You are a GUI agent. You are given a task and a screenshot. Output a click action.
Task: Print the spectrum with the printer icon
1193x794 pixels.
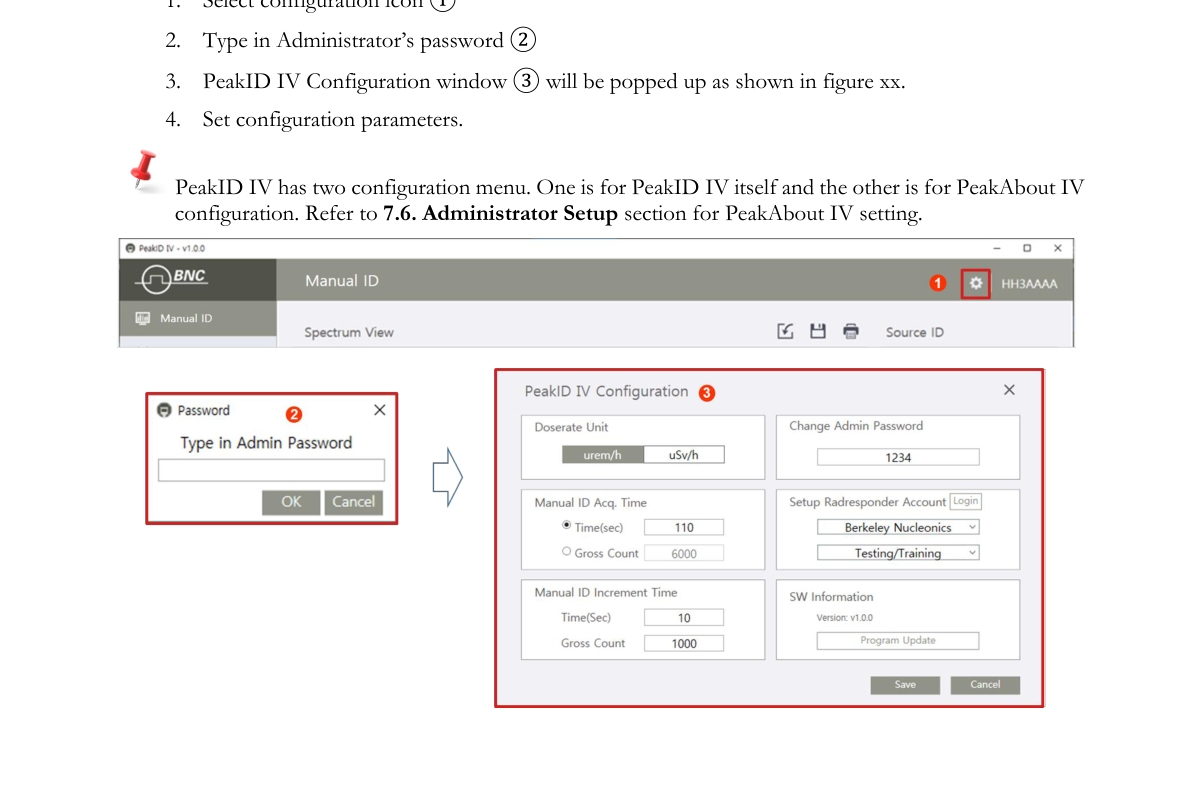[x=851, y=331]
